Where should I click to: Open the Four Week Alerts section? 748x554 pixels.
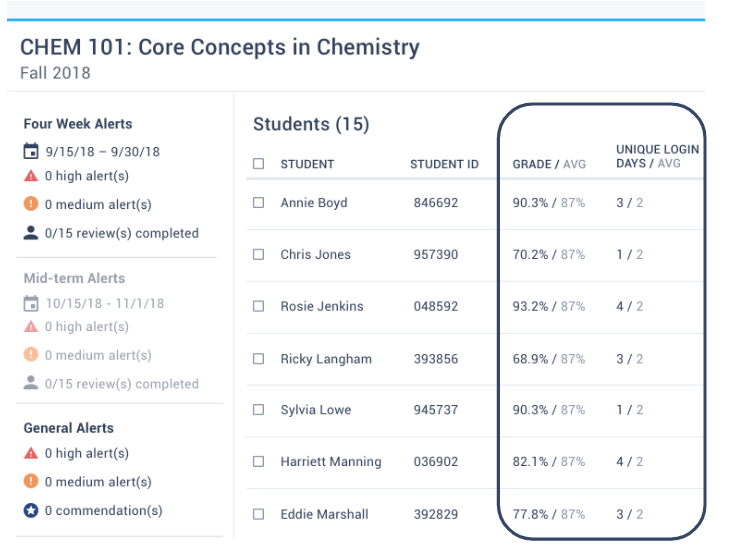pyautogui.click(x=78, y=124)
